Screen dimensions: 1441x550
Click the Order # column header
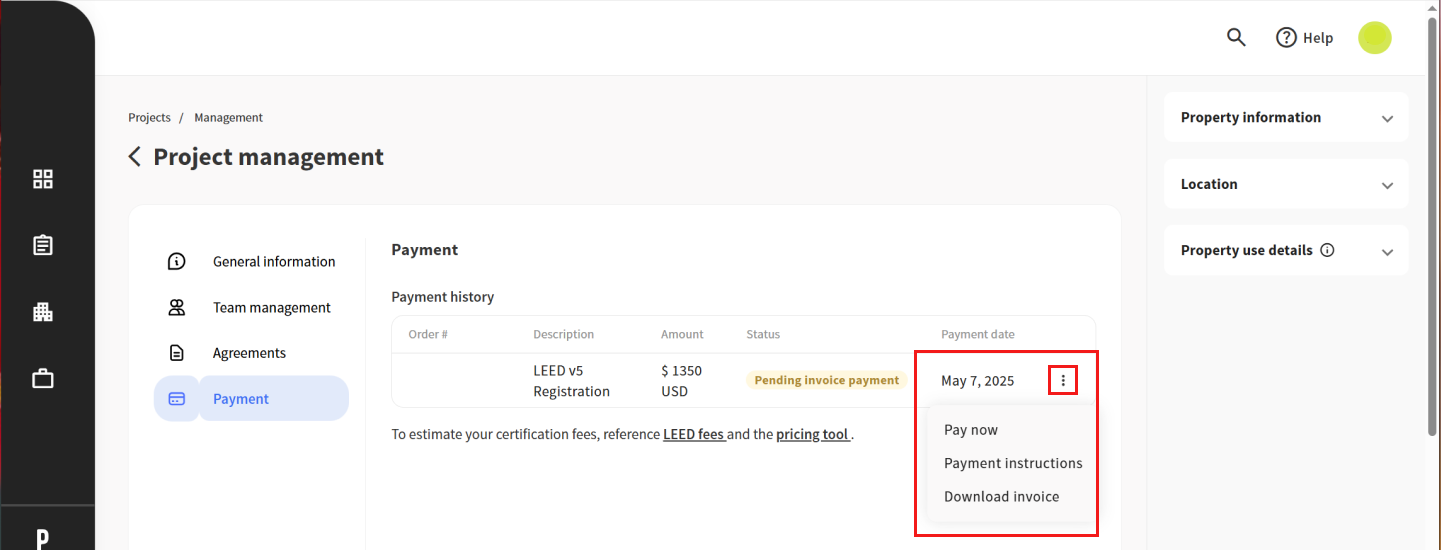click(x=428, y=334)
